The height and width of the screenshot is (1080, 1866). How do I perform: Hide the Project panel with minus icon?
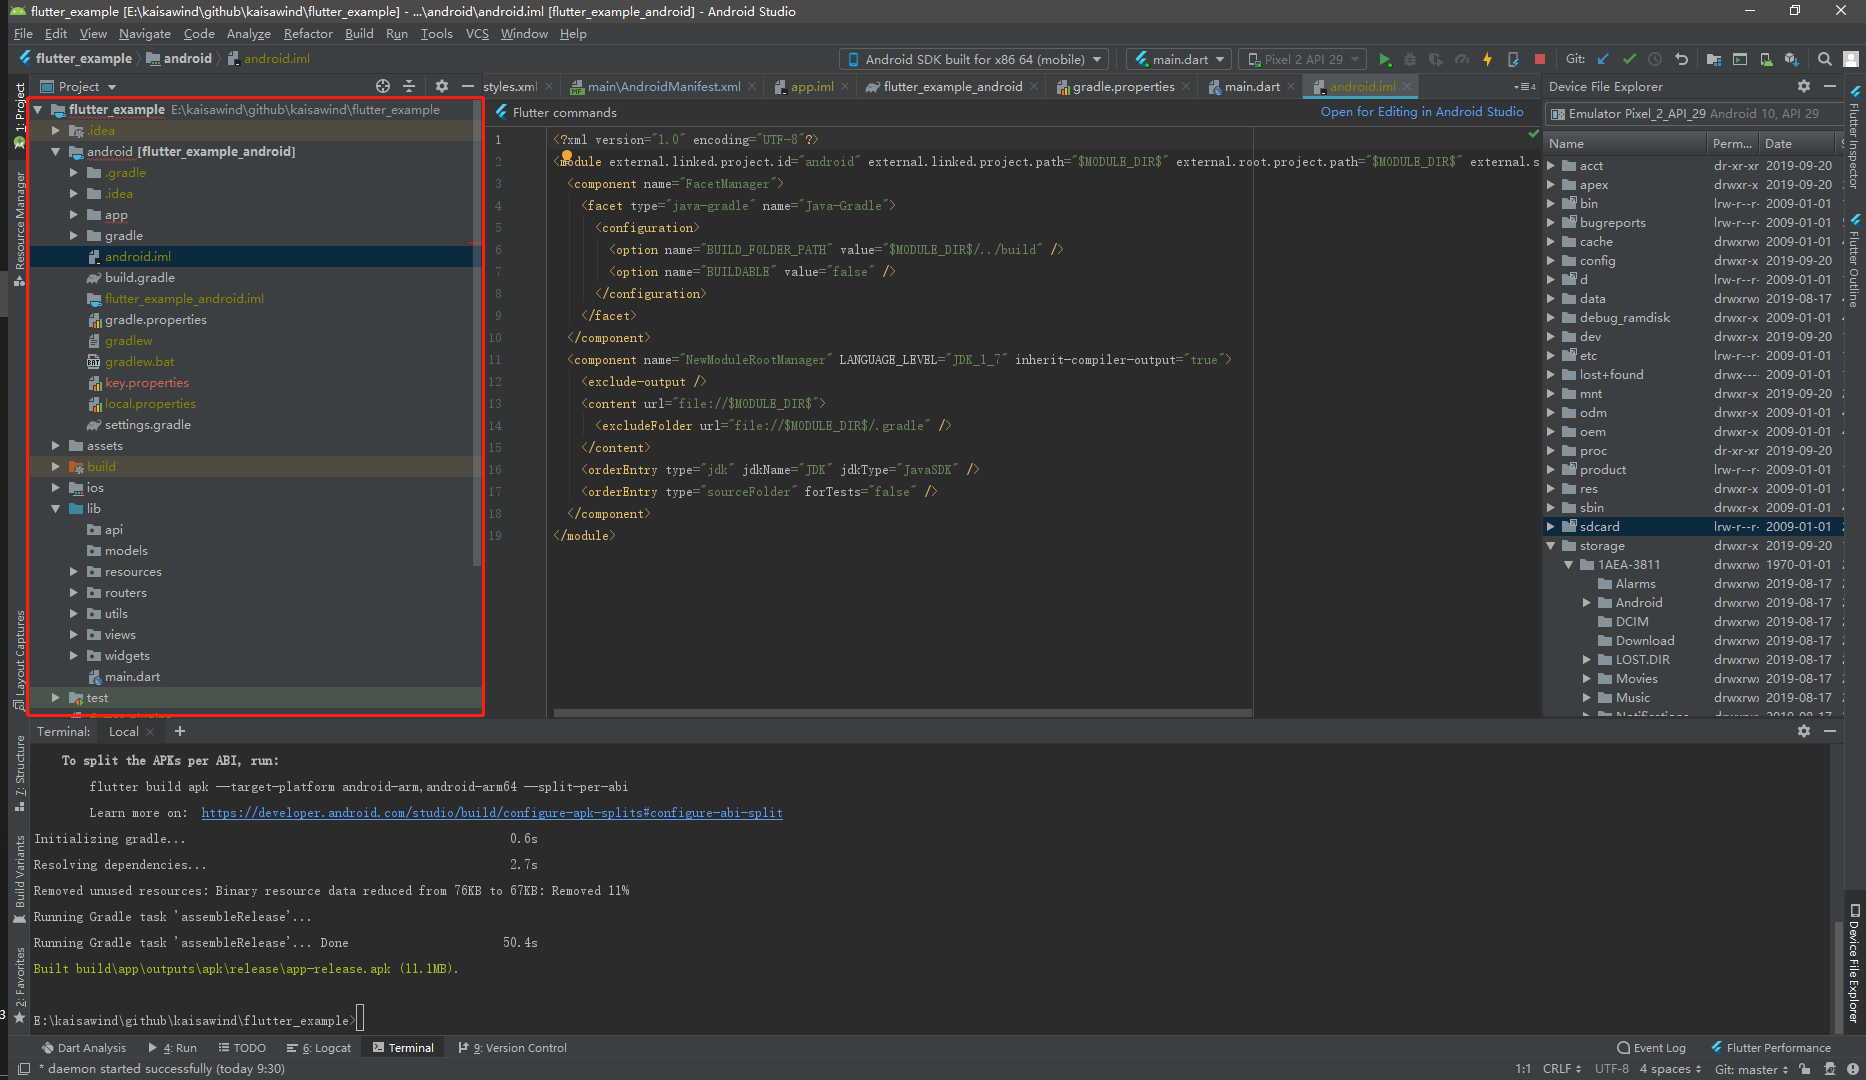tap(467, 86)
